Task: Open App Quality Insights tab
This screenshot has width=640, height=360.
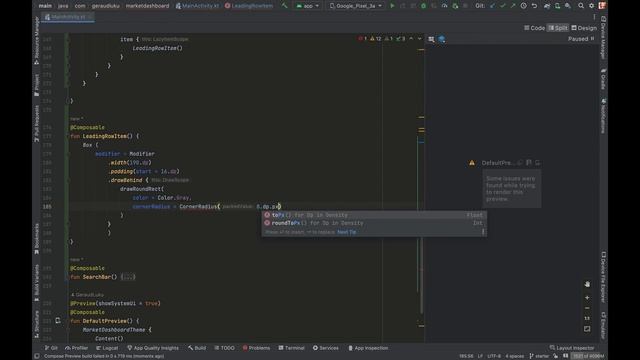Action: click(x=153, y=348)
